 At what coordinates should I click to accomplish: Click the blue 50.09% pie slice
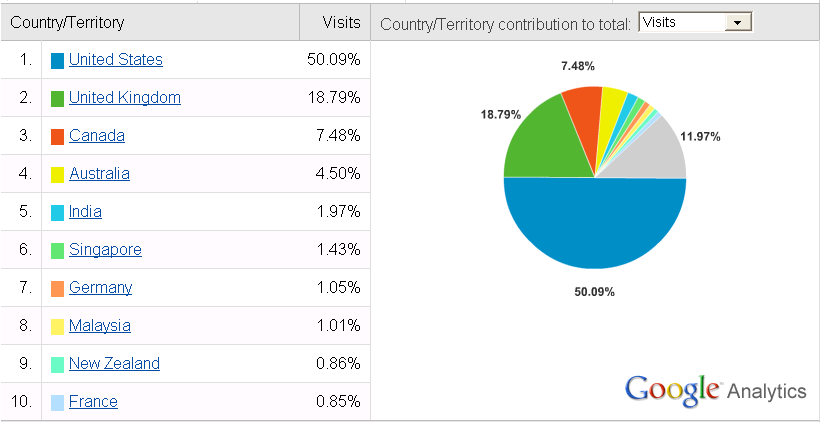[x=595, y=225]
